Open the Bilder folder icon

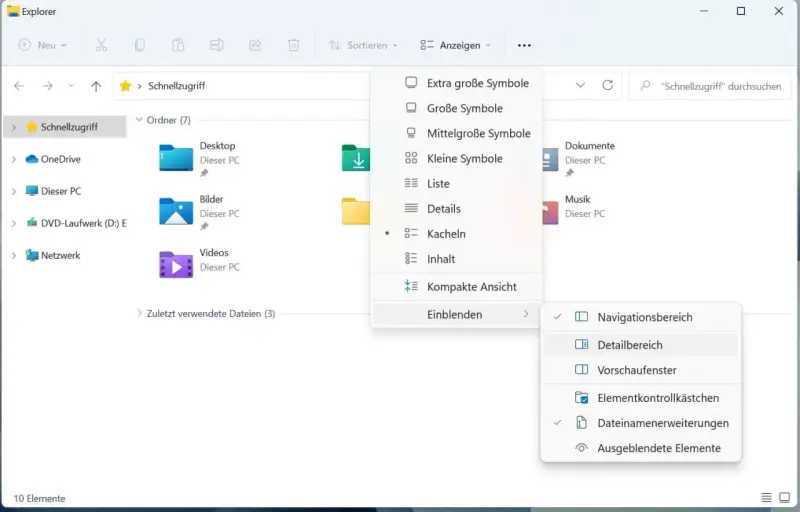[176, 211]
